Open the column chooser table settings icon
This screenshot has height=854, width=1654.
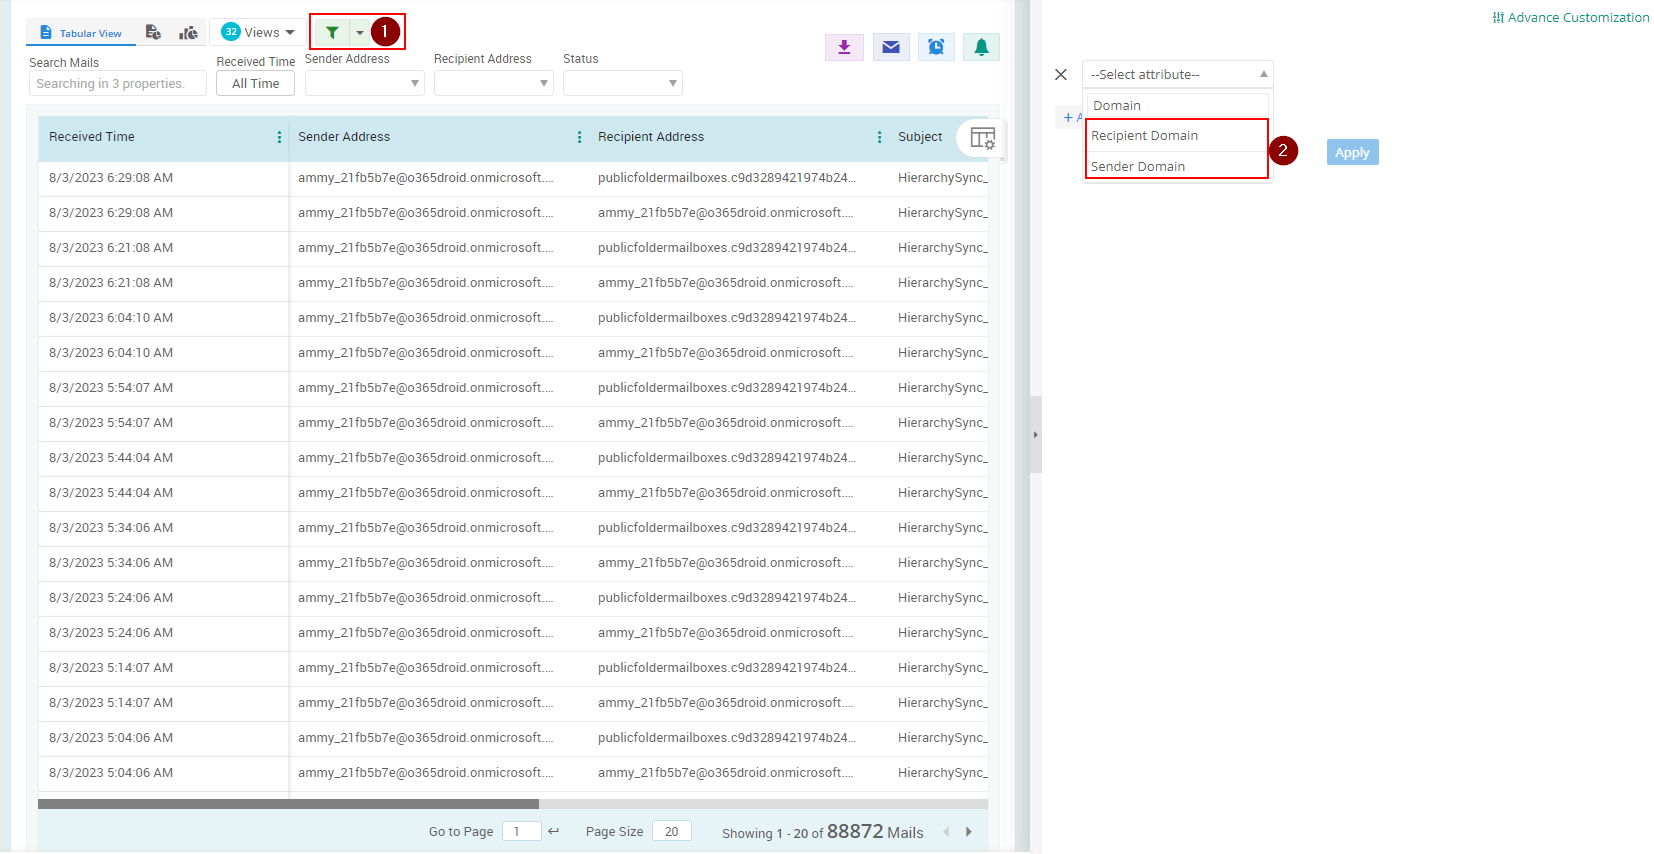(x=982, y=138)
